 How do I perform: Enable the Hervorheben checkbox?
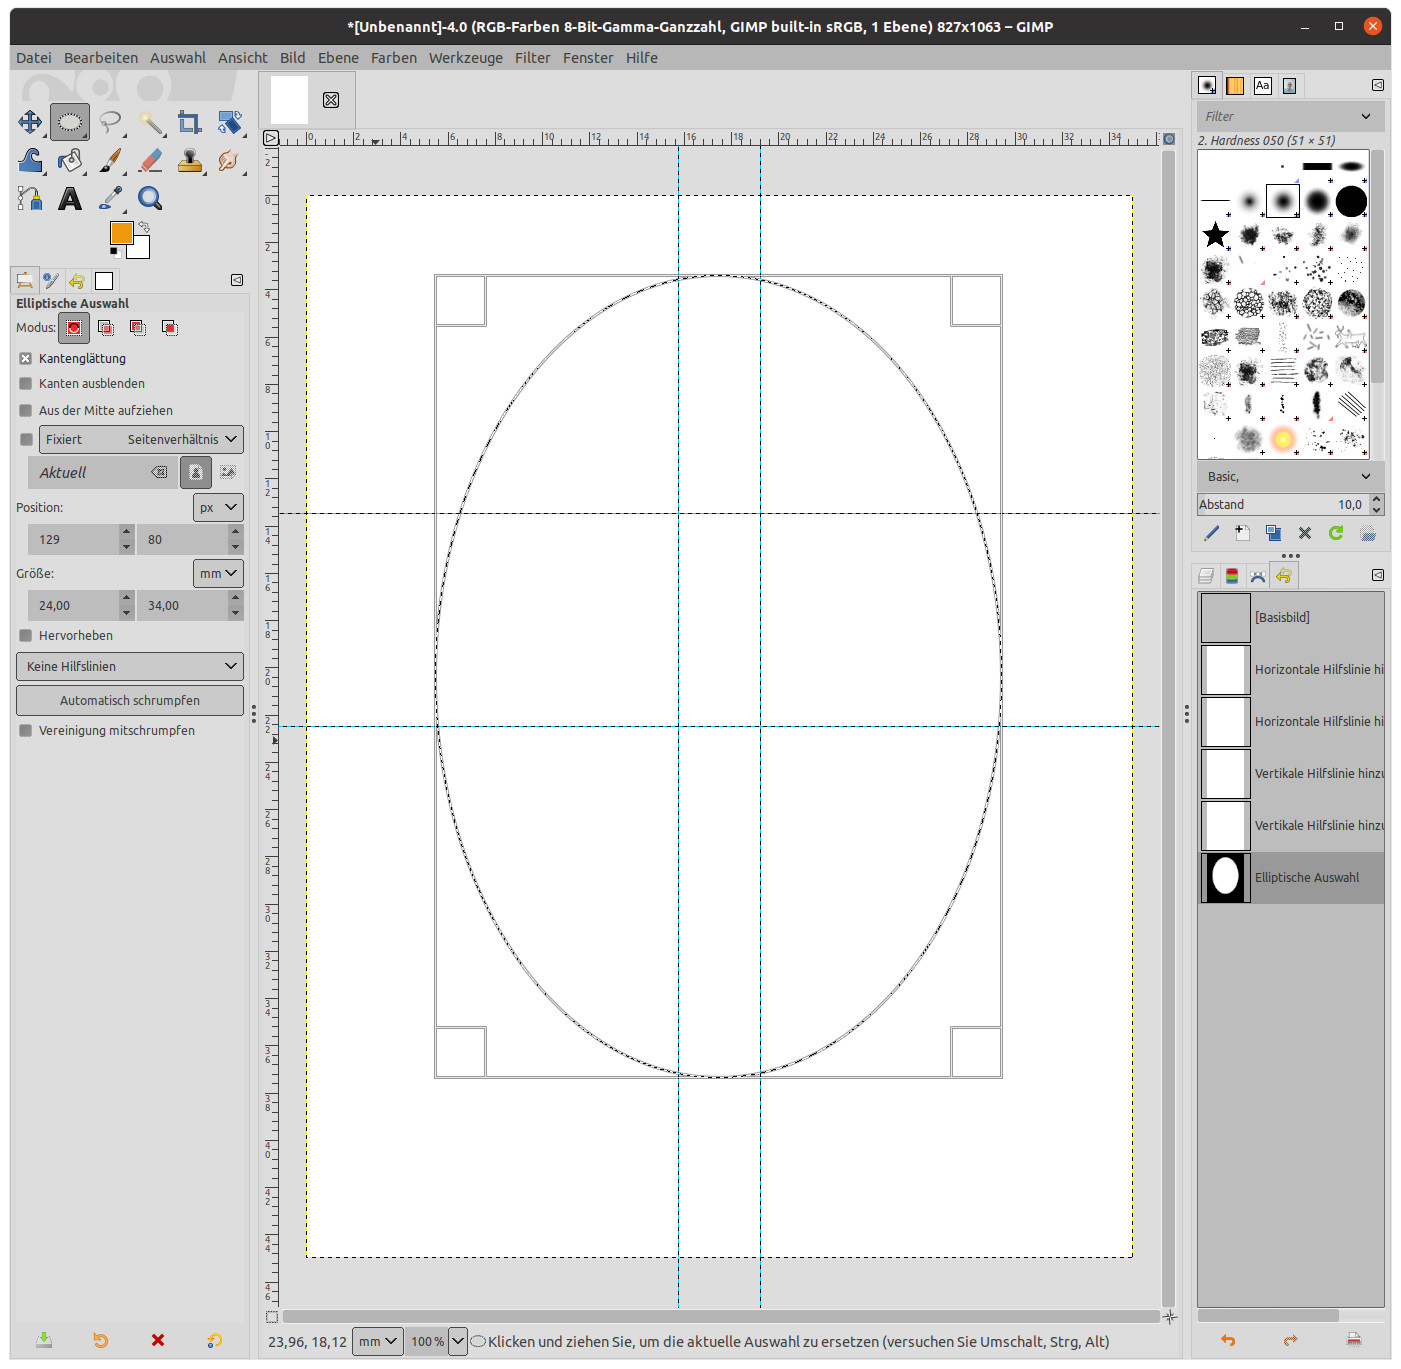tap(26, 635)
